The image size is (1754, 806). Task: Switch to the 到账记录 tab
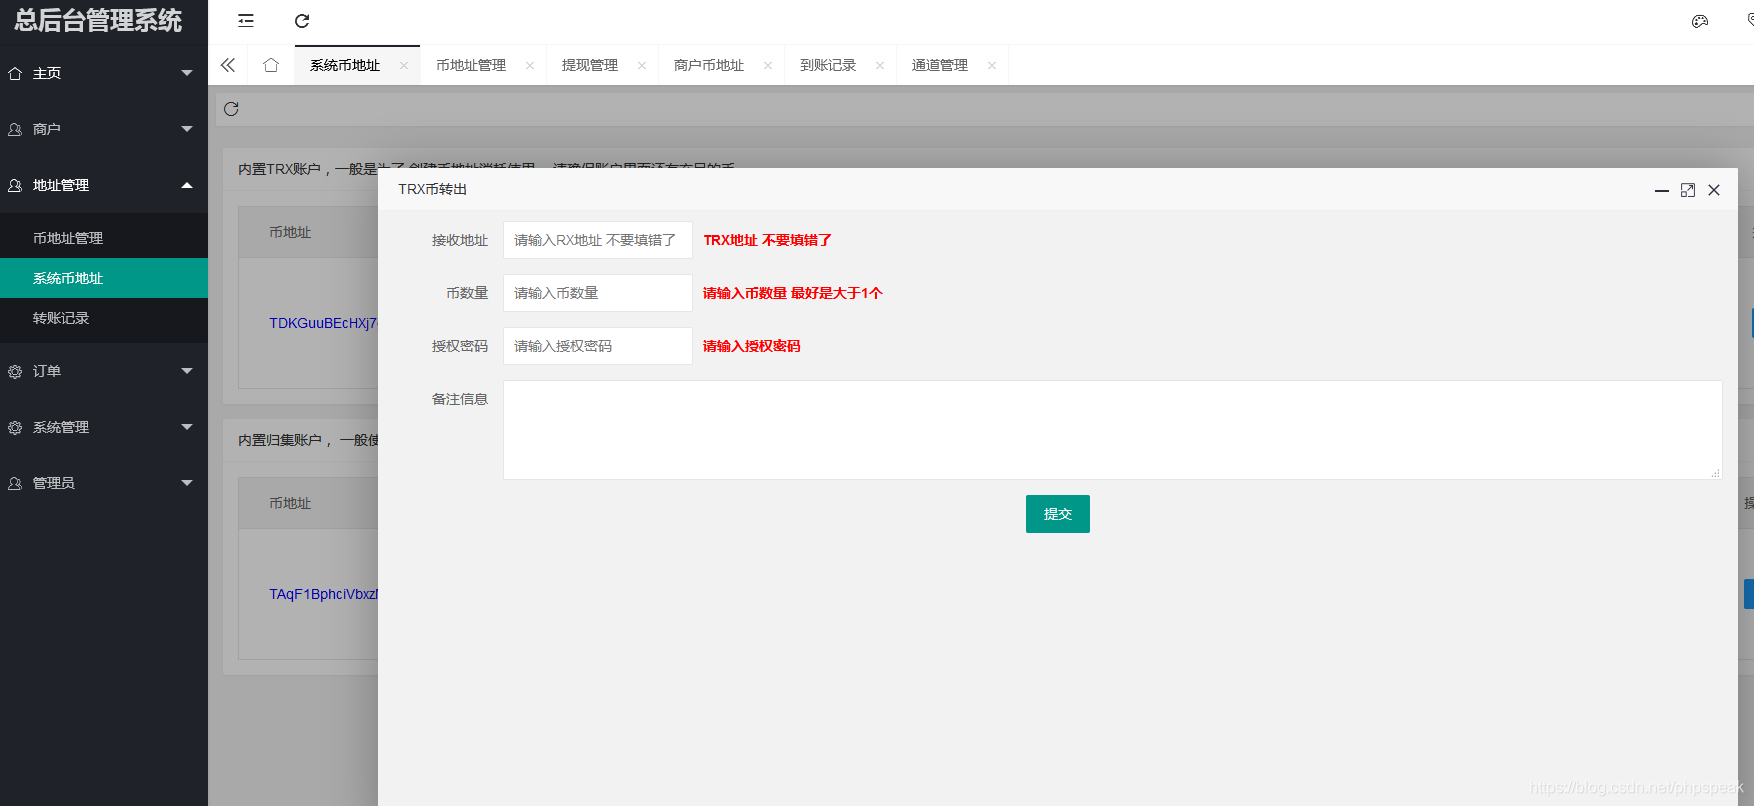point(828,65)
